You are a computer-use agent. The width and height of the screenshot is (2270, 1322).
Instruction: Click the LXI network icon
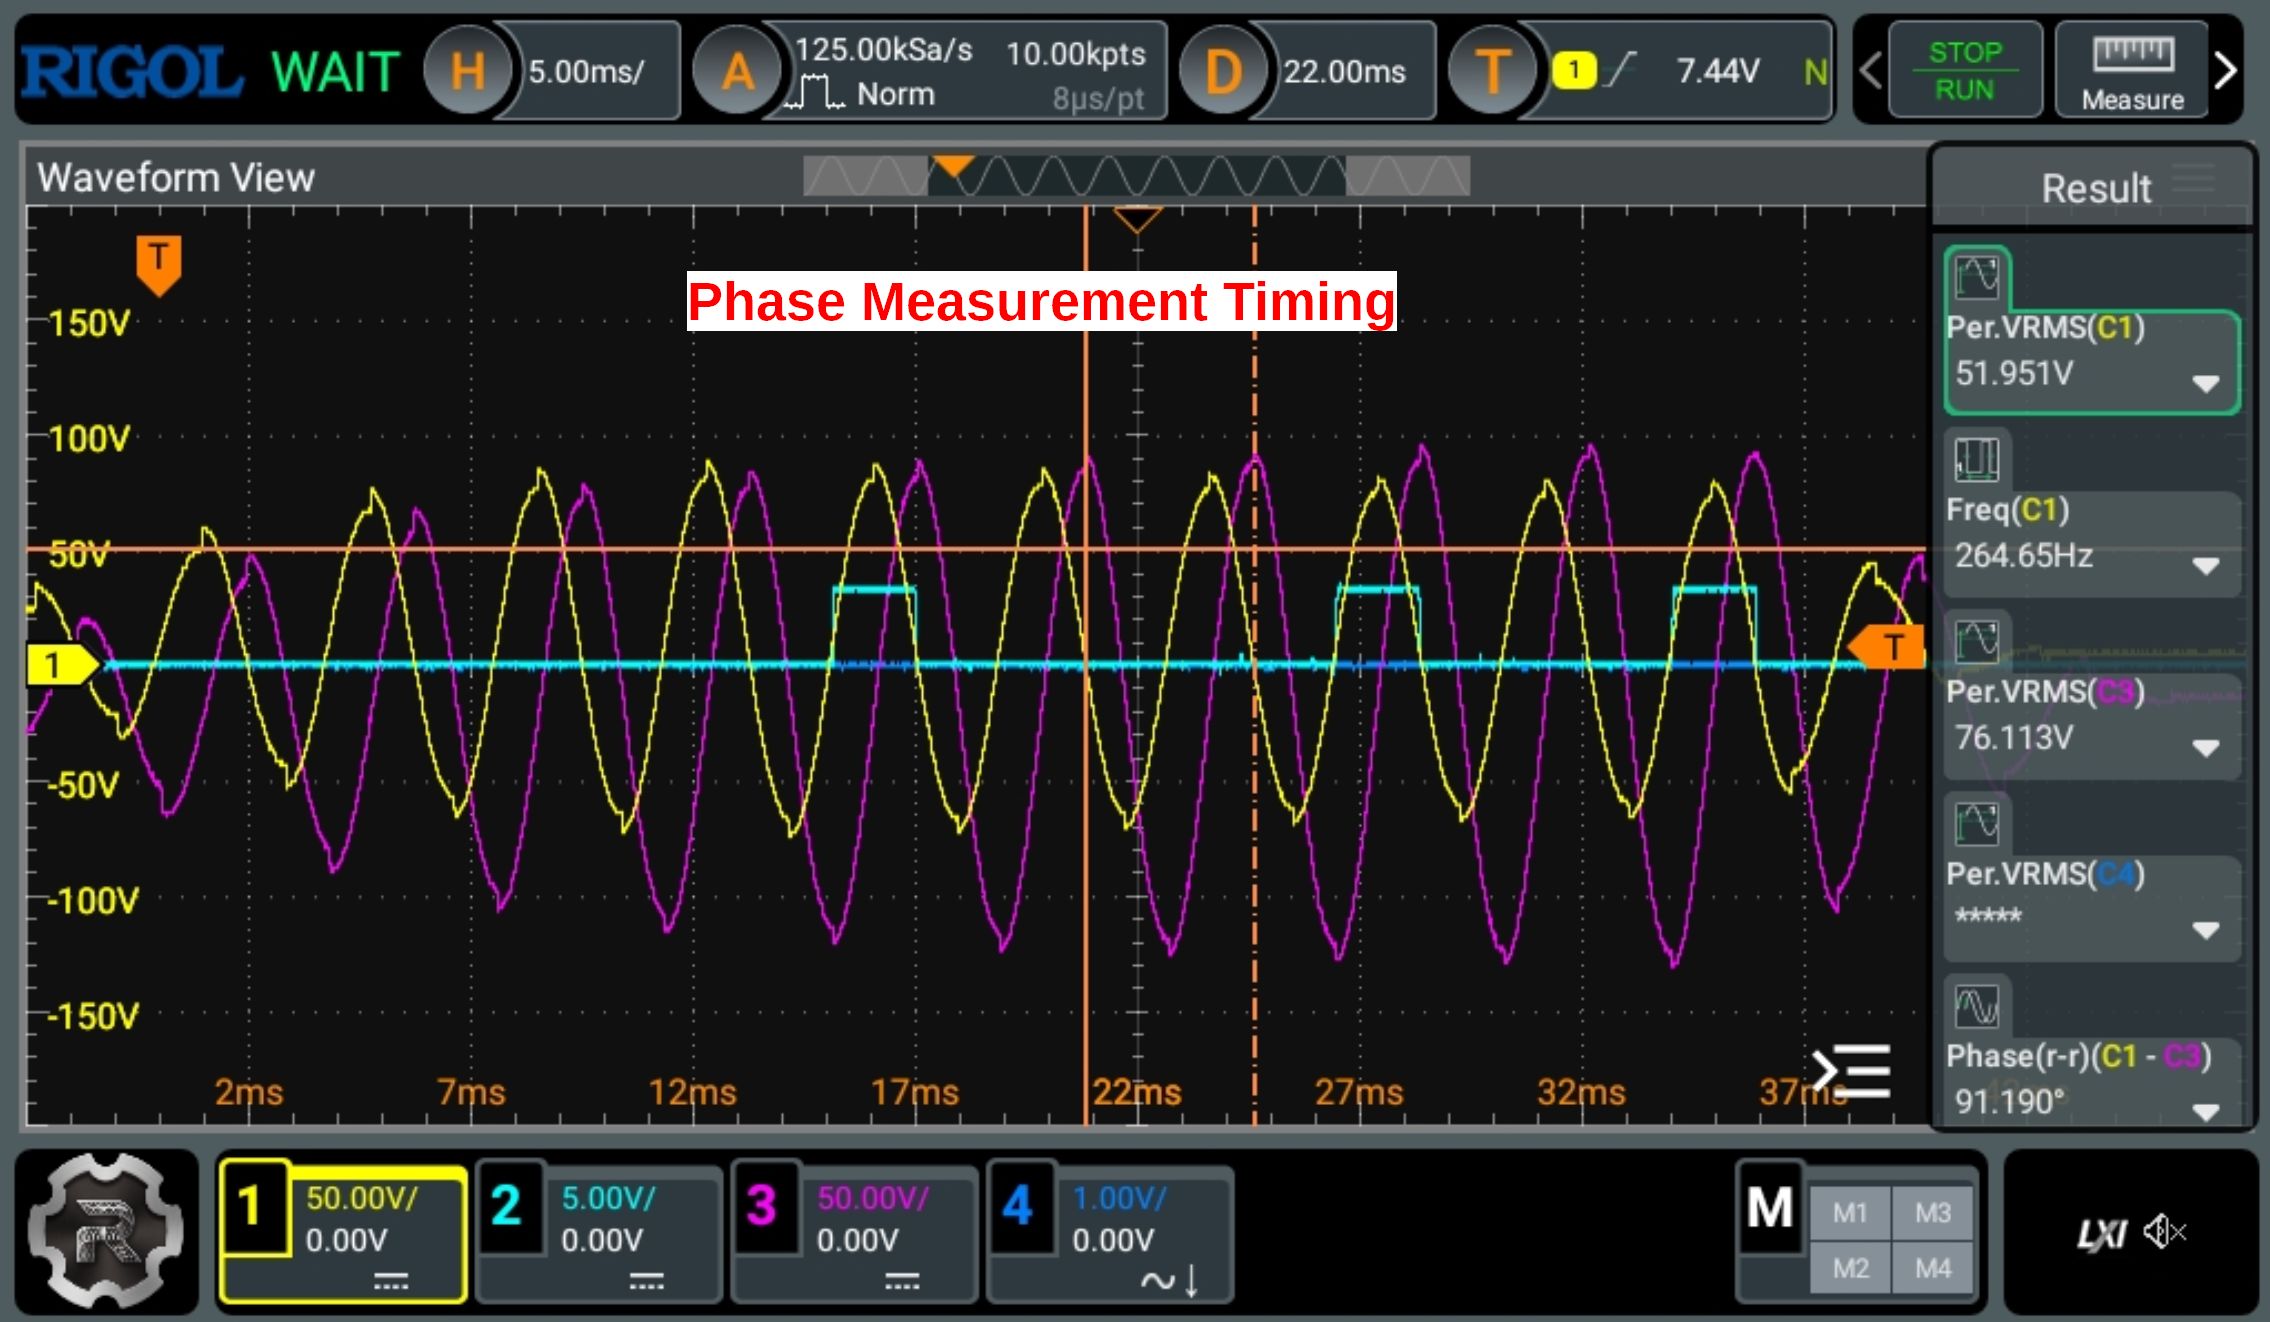coord(2101,1234)
